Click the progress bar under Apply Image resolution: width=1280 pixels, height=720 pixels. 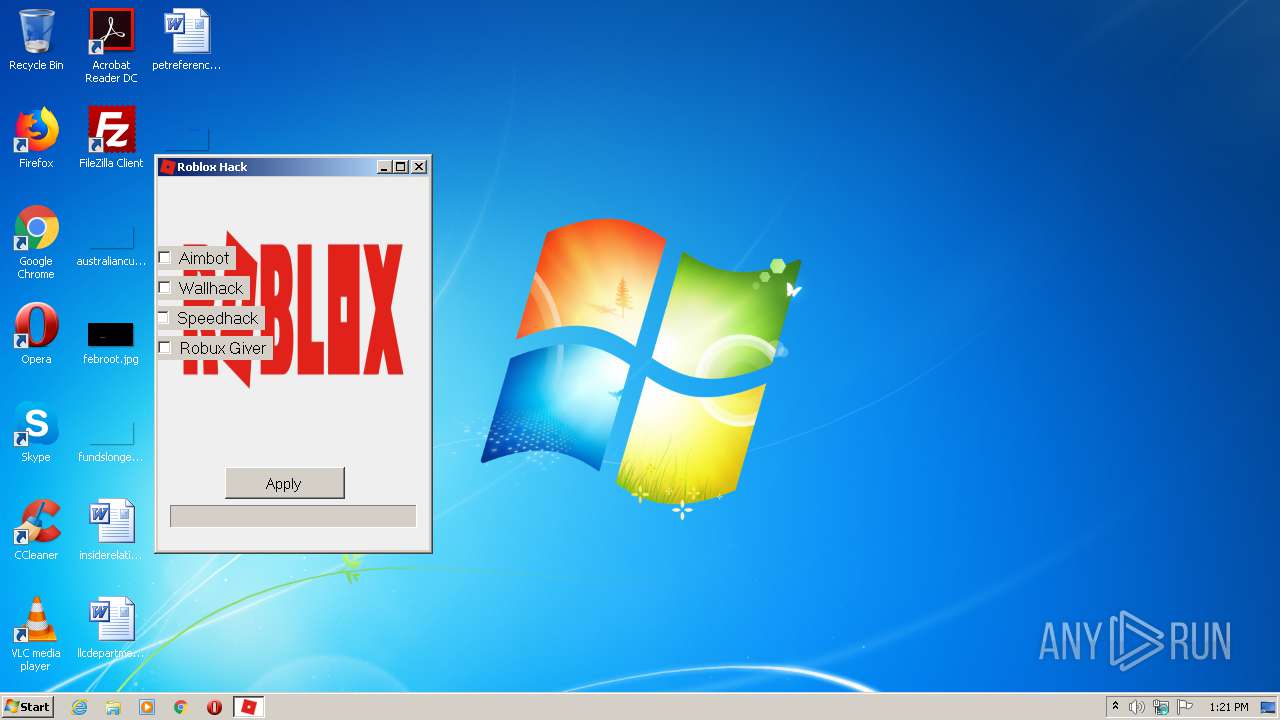pos(293,516)
